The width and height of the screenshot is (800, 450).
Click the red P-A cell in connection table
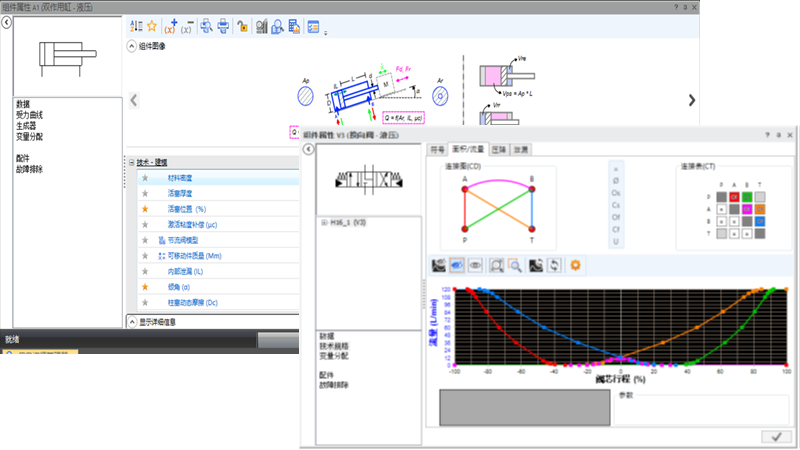(x=734, y=197)
